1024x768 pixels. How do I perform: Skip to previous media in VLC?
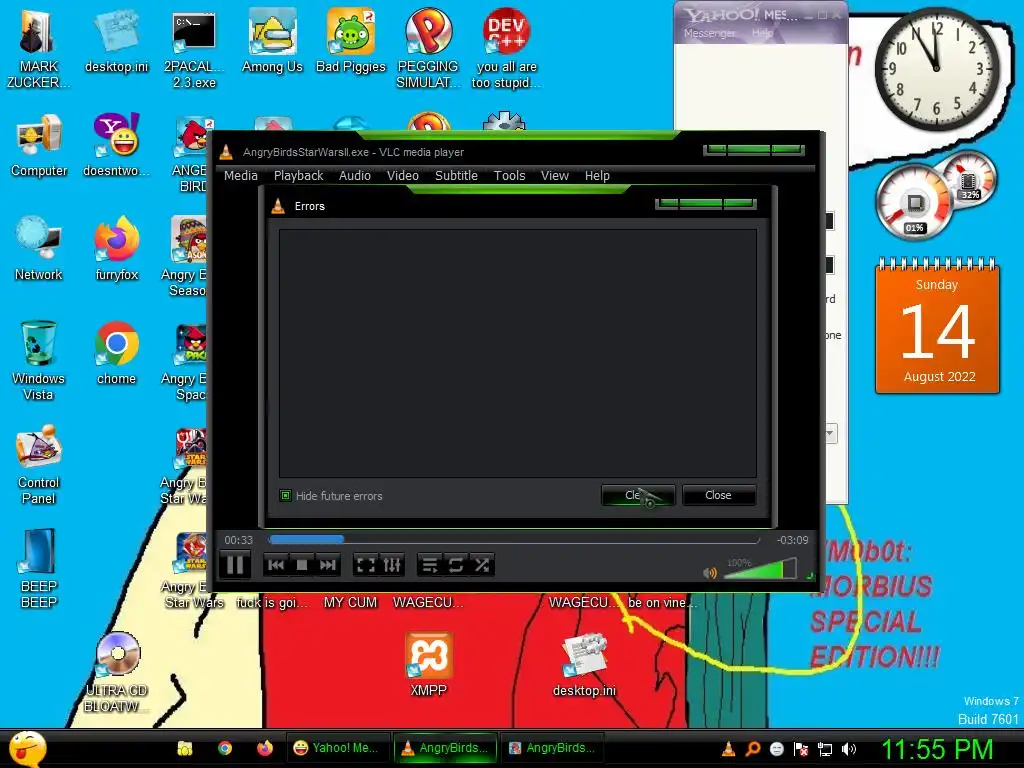click(276, 566)
